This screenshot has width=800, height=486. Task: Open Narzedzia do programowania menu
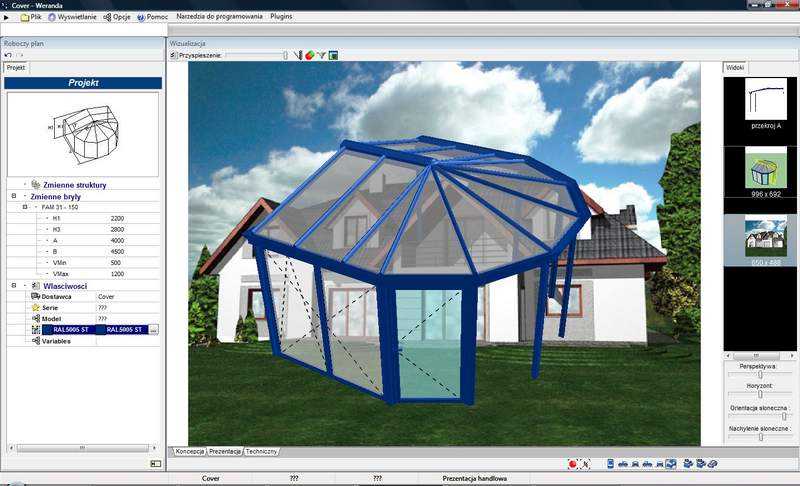219,16
